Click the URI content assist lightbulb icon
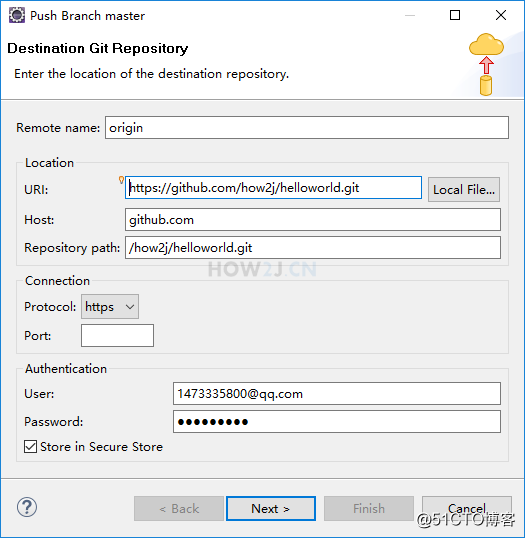 [121, 180]
